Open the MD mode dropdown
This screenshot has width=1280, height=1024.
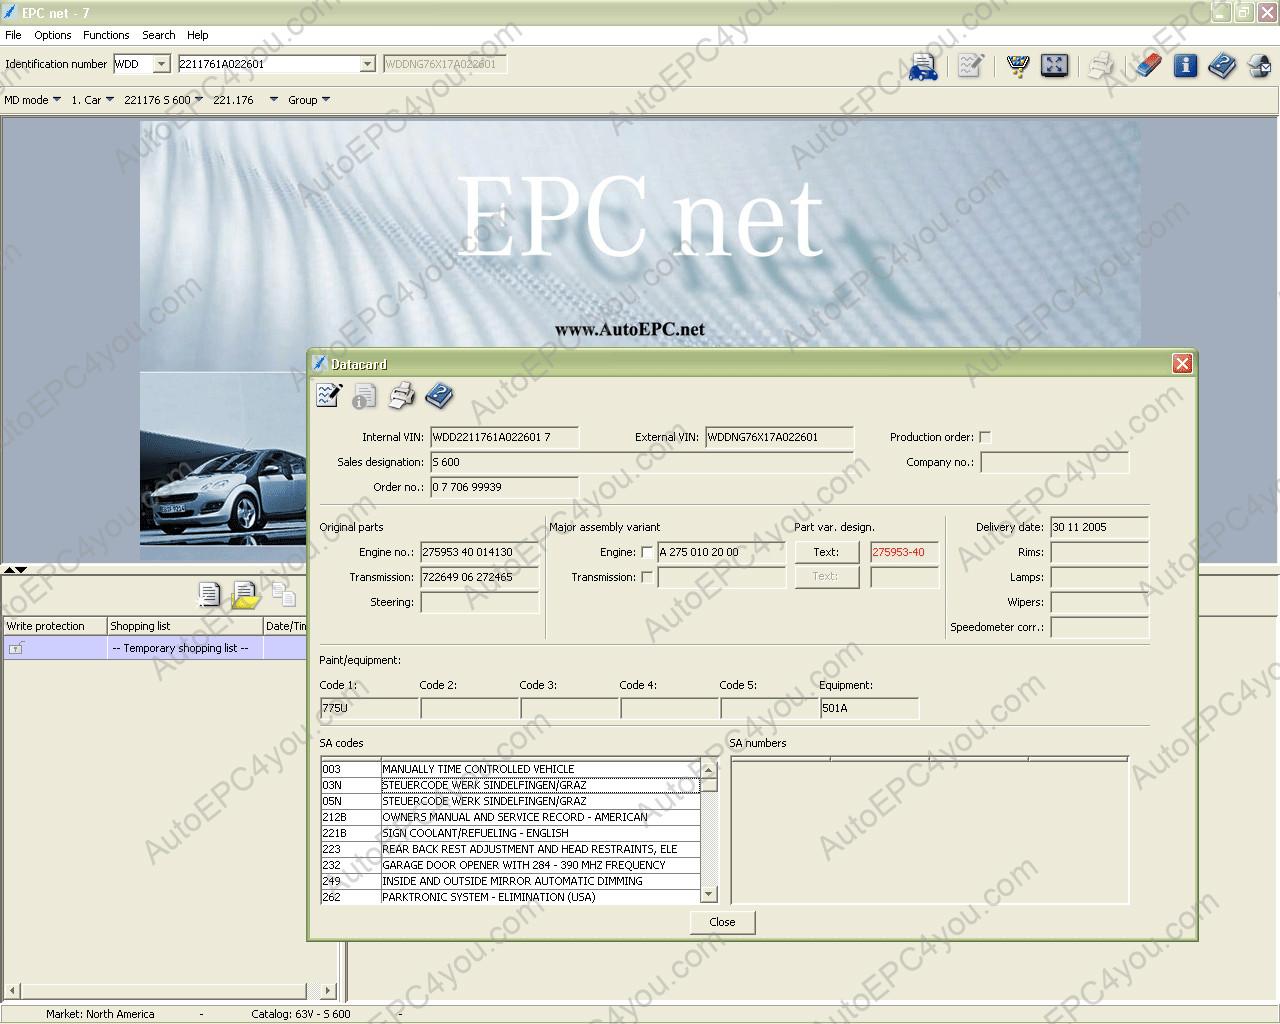click(x=32, y=100)
